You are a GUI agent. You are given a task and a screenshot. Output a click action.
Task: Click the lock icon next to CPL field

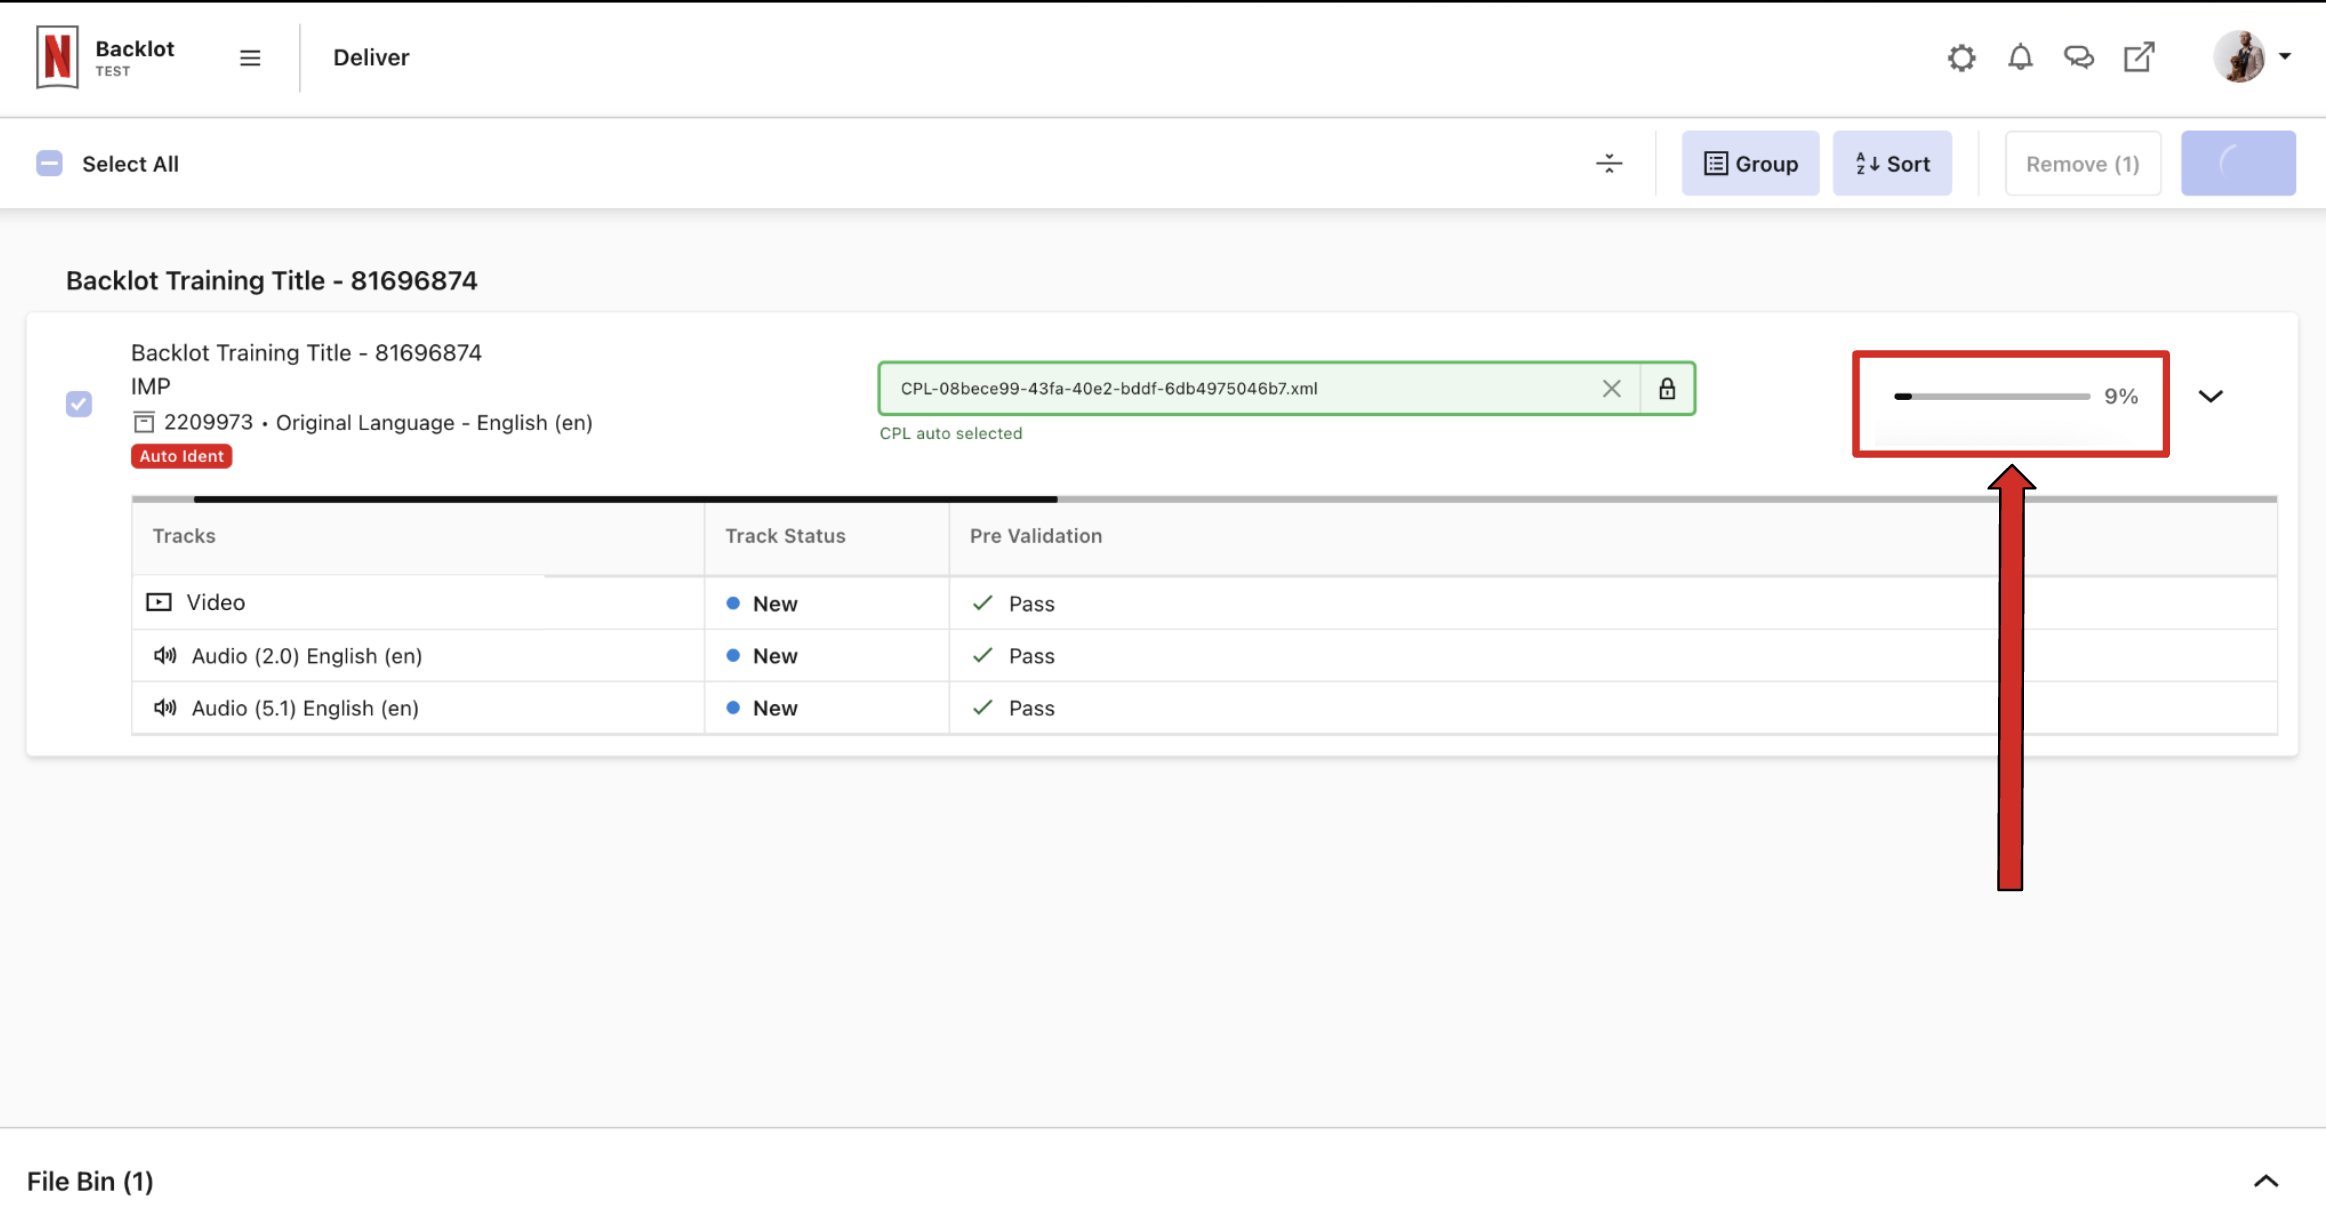(1668, 388)
